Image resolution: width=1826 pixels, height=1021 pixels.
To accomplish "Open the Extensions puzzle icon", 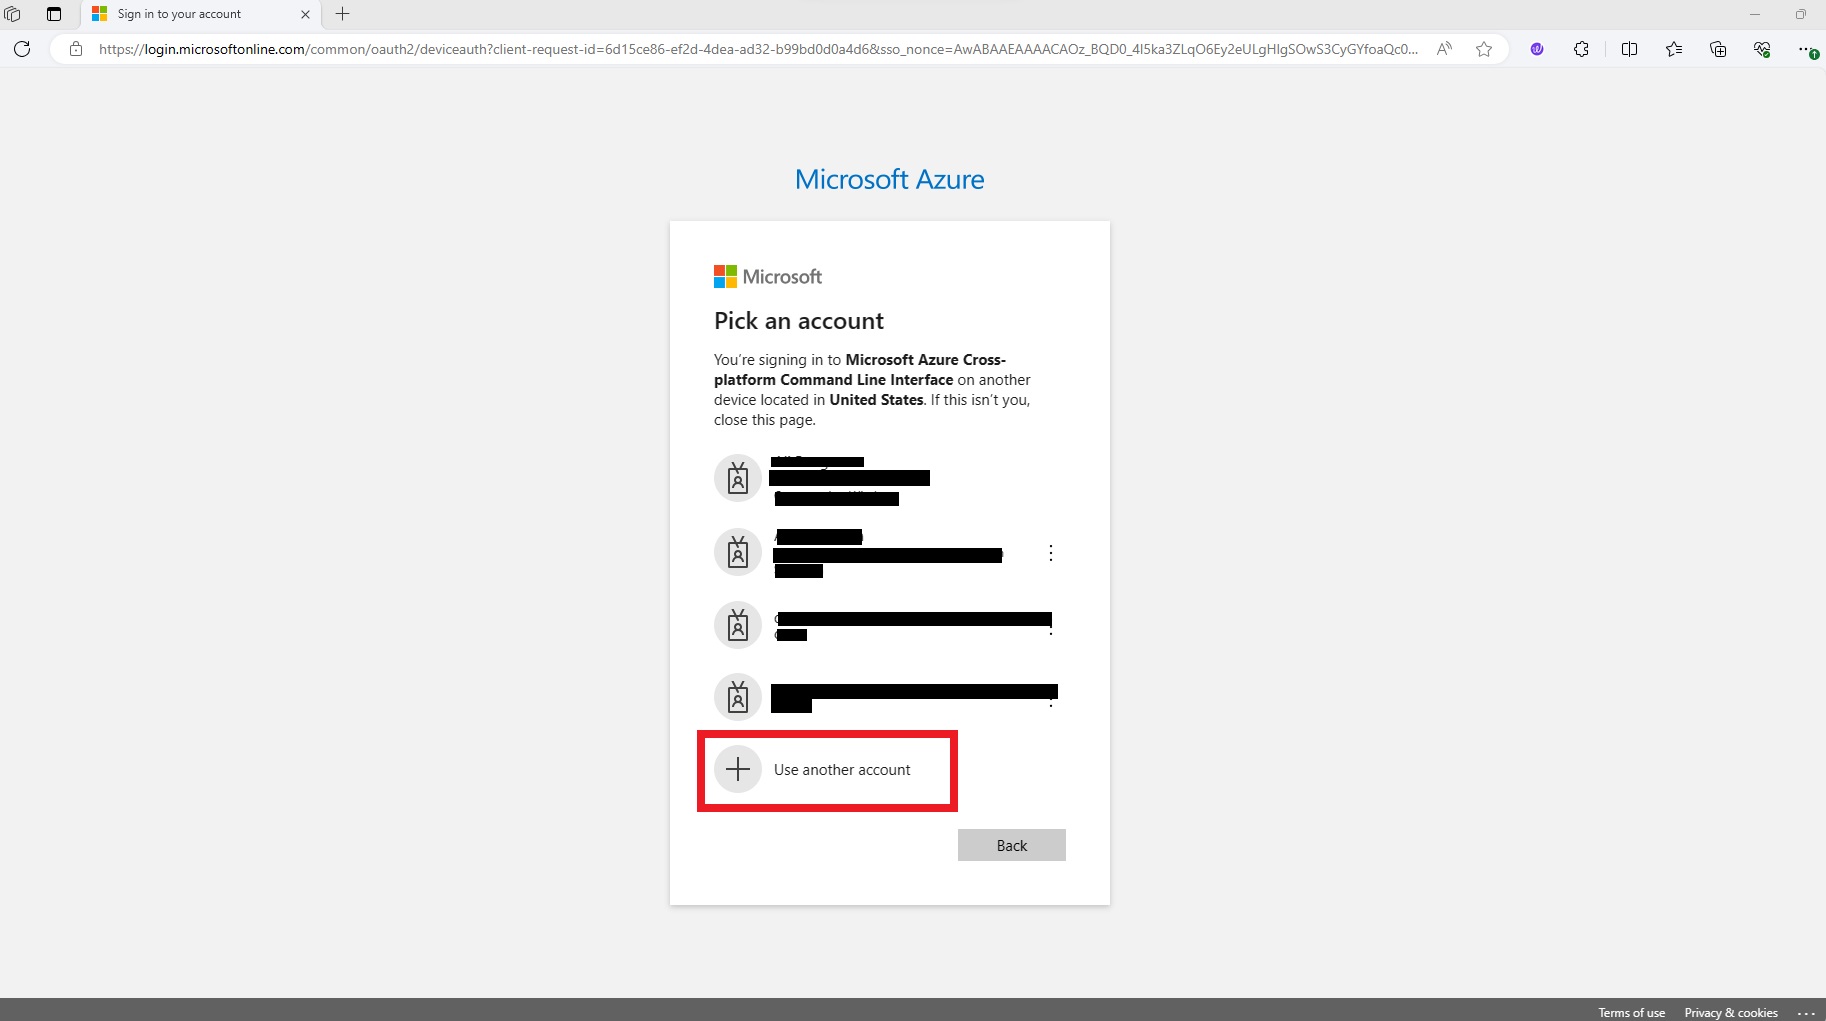I will point(1581,49).
